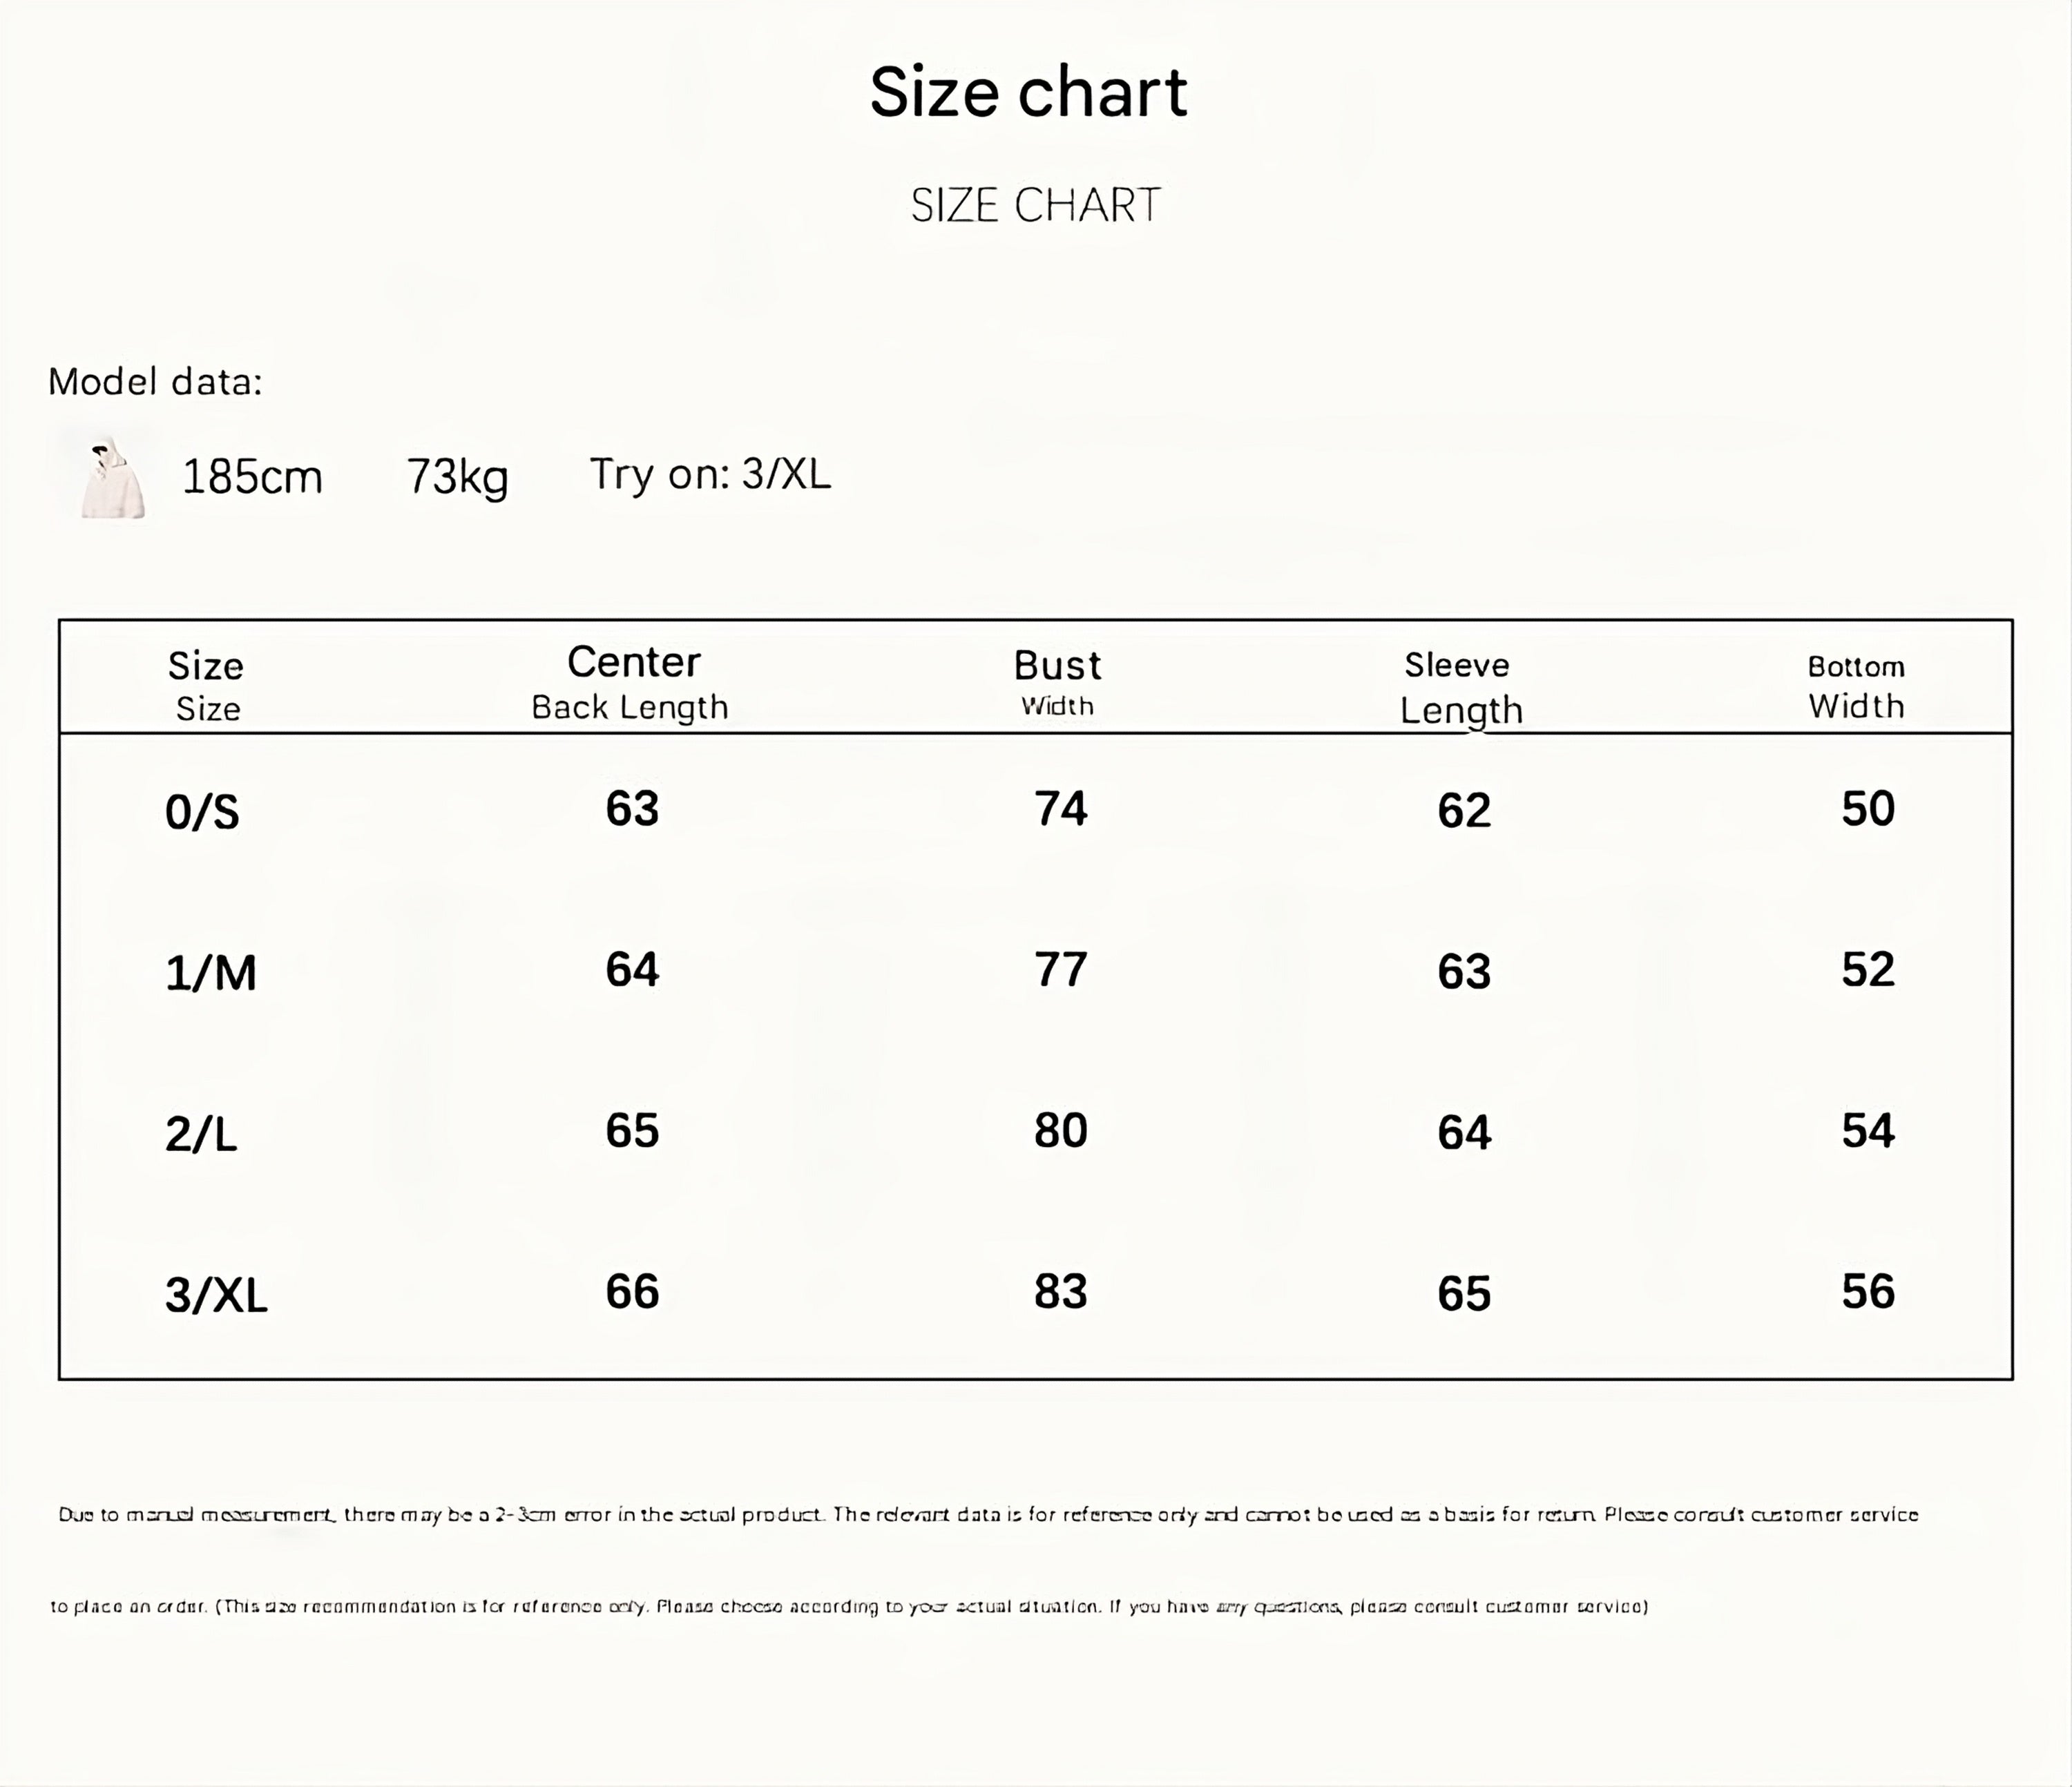2072x1787 pixels.
Task: Click bust width value 83 for 3/XL
Action: point(1060,1291)
